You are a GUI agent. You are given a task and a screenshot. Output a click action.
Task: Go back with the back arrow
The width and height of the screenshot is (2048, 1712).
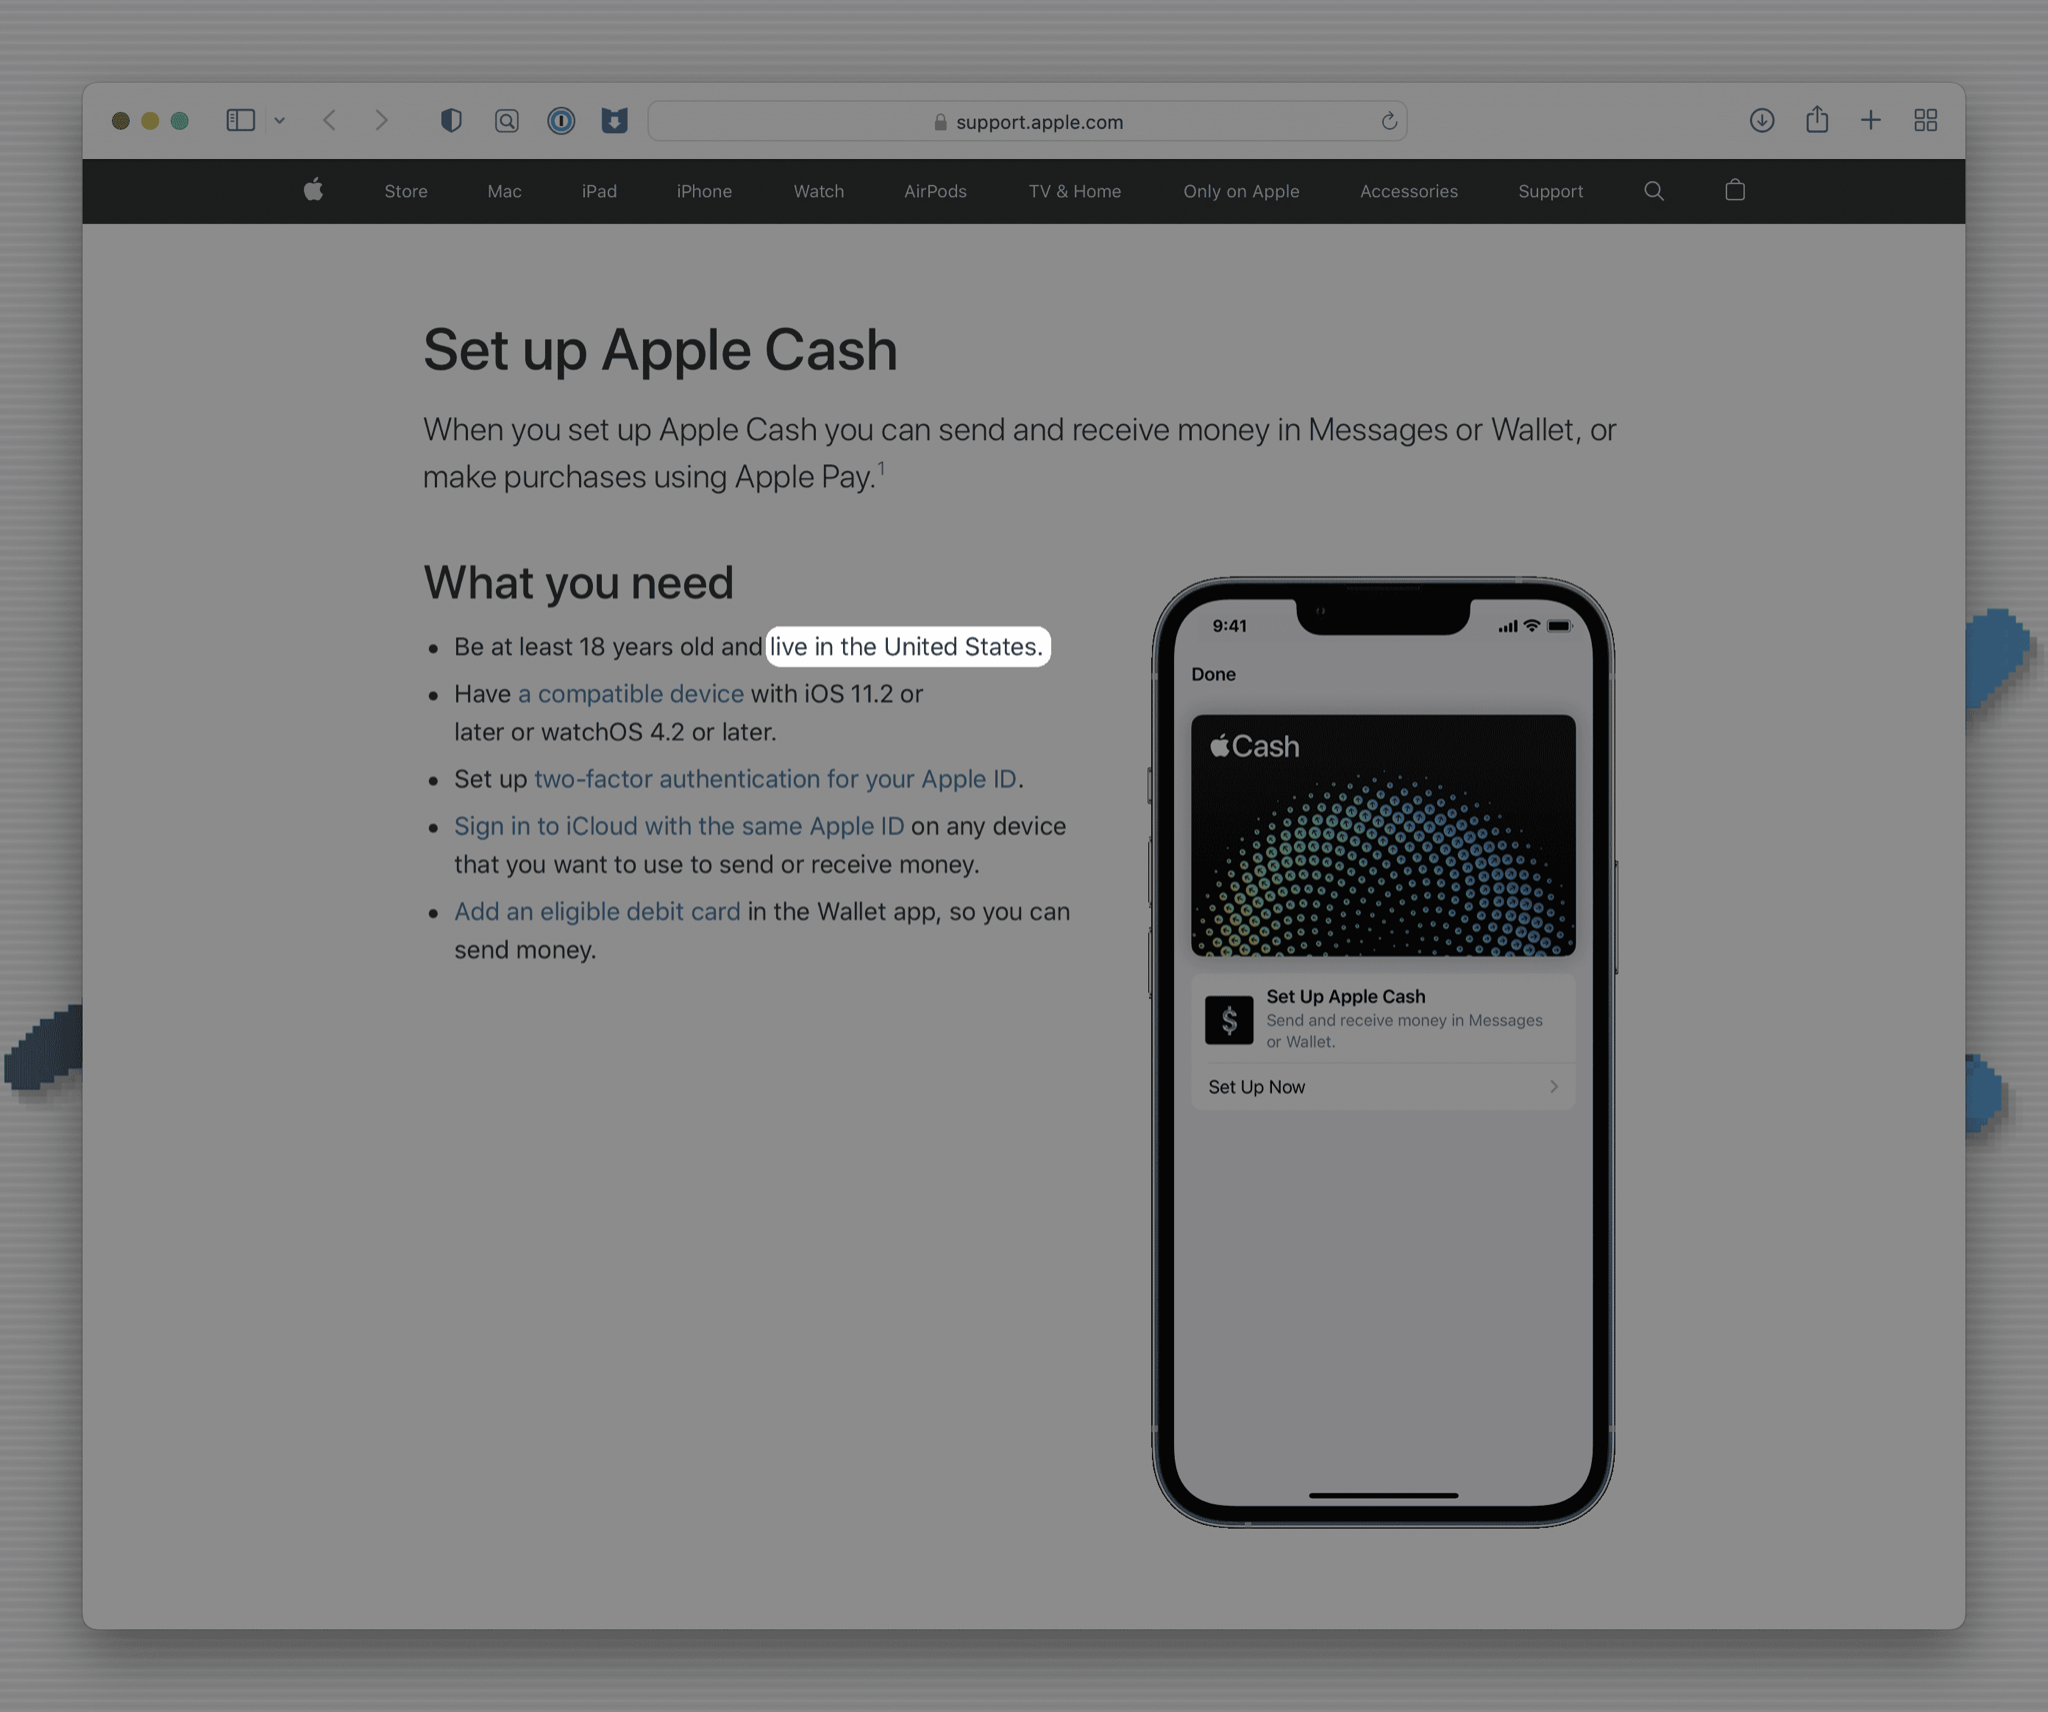click(x=330, y=121)
